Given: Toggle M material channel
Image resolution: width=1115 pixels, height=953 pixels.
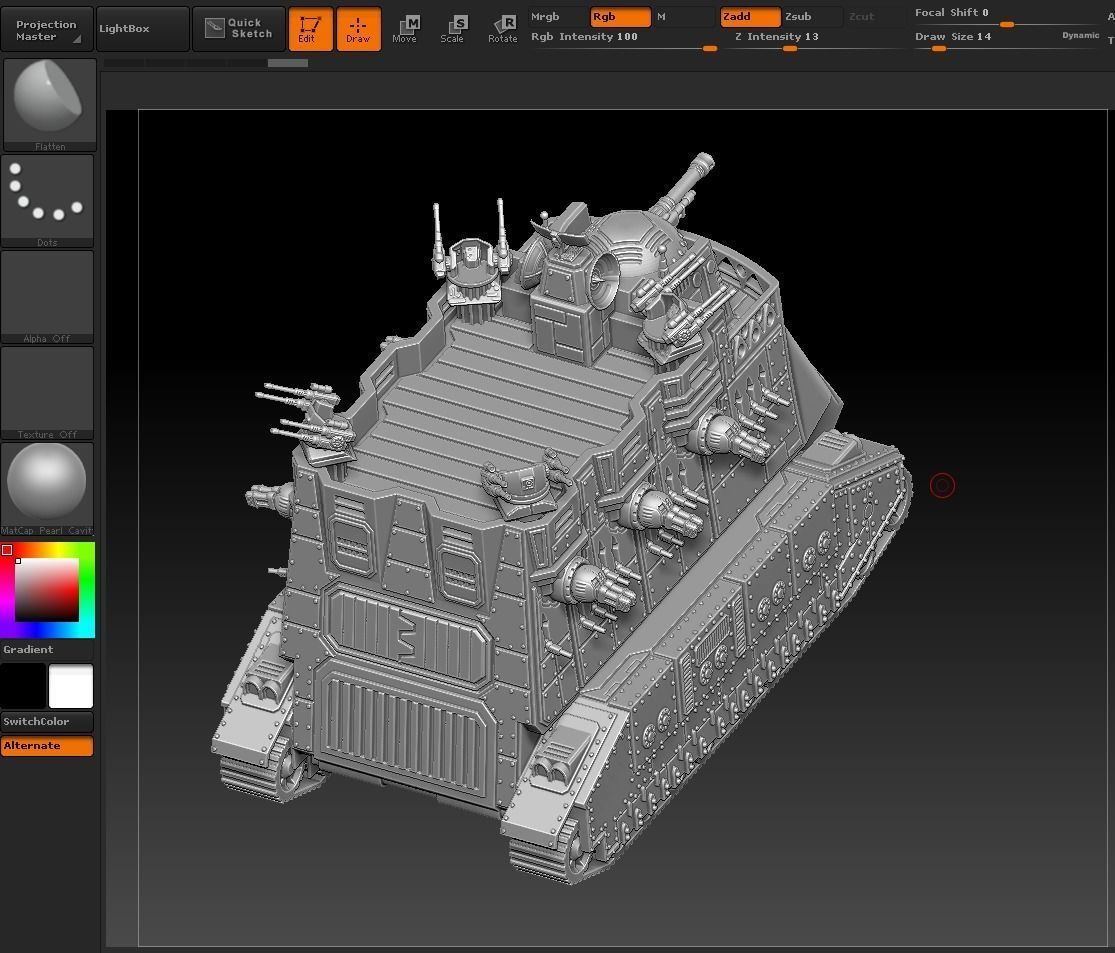Looking at the screenshot, I should (x=683, y=16).
